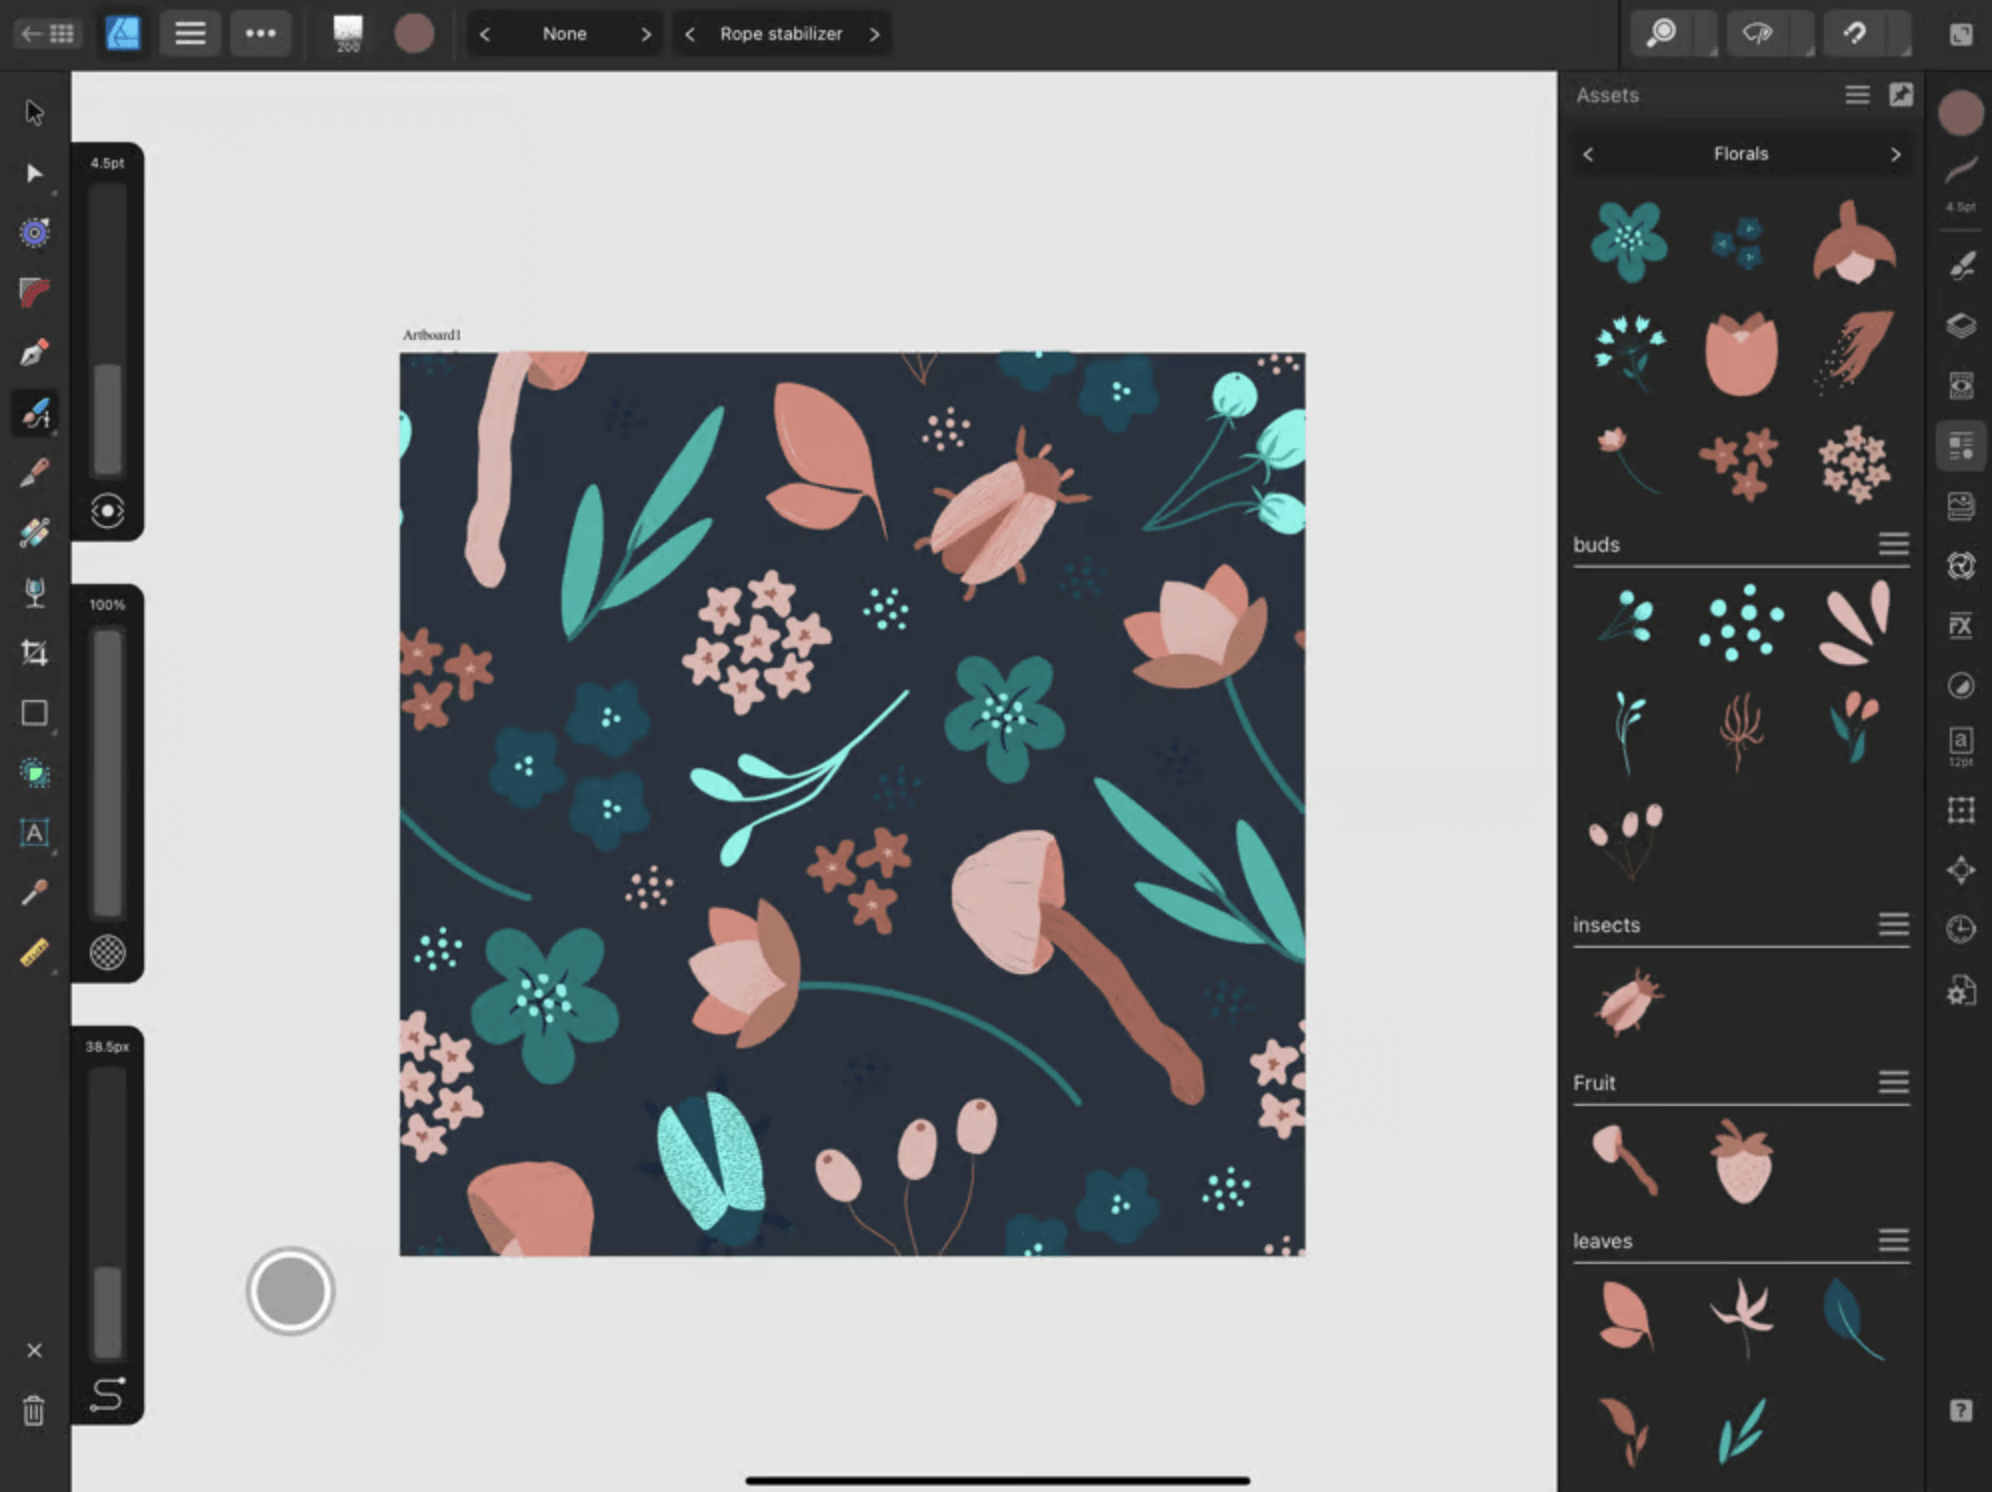Go to next asset category after Florals
1992x1492 pixels.
[1895, 154]
